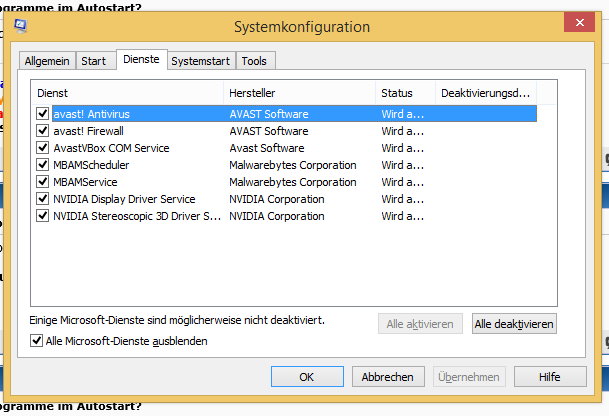Click the status cell of MBAMService

[x=403, y=182]
